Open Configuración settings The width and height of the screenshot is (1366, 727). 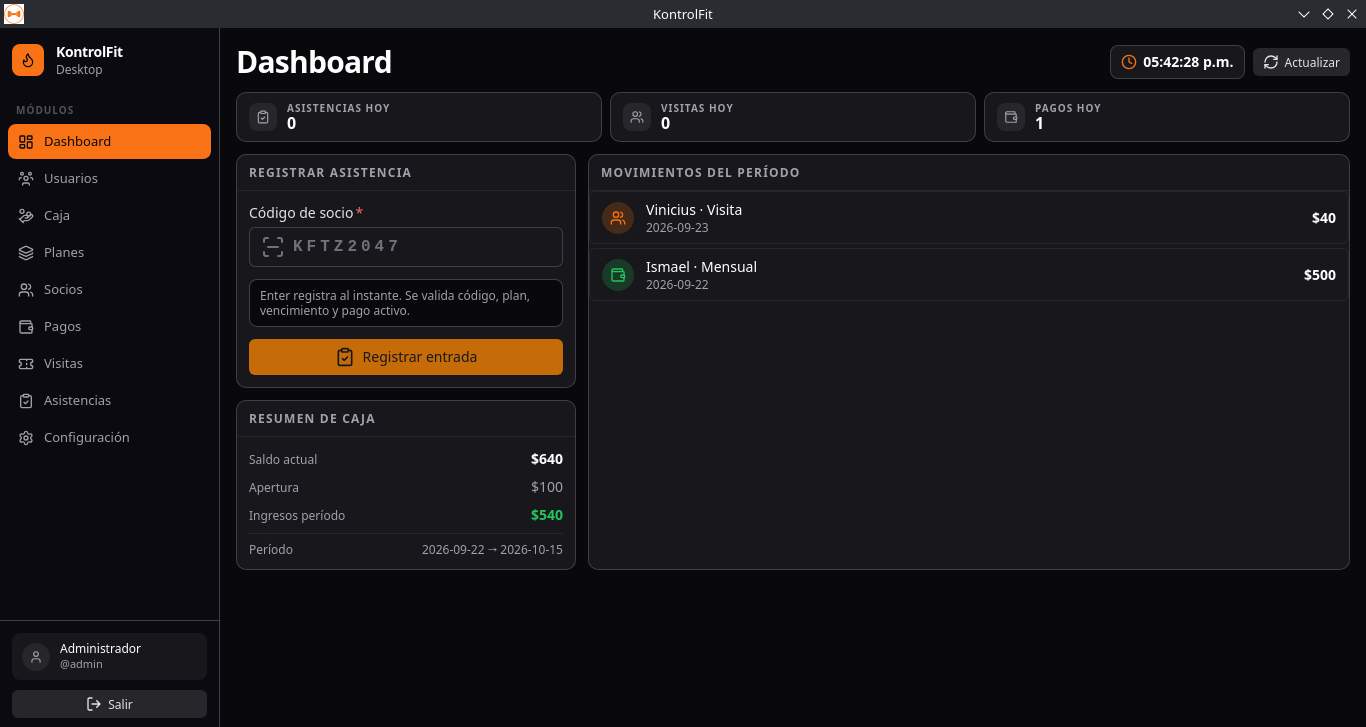click(110, 438)
